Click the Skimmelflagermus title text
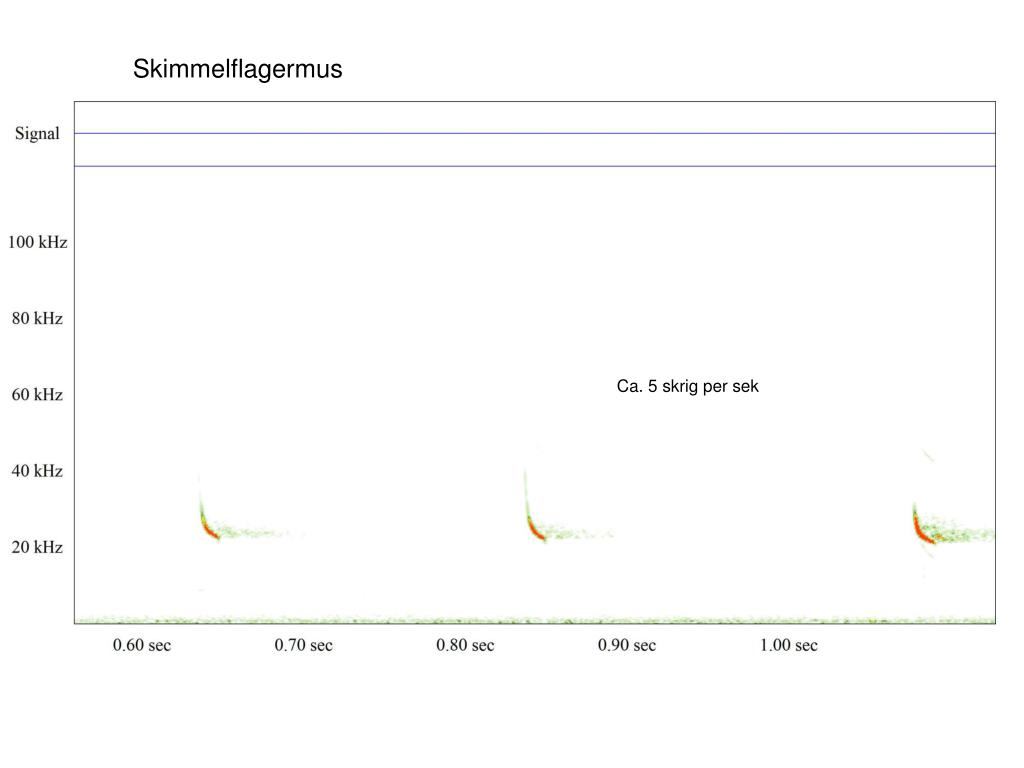The width and height of the screenshot is (1024, 768). click(238, 69)
